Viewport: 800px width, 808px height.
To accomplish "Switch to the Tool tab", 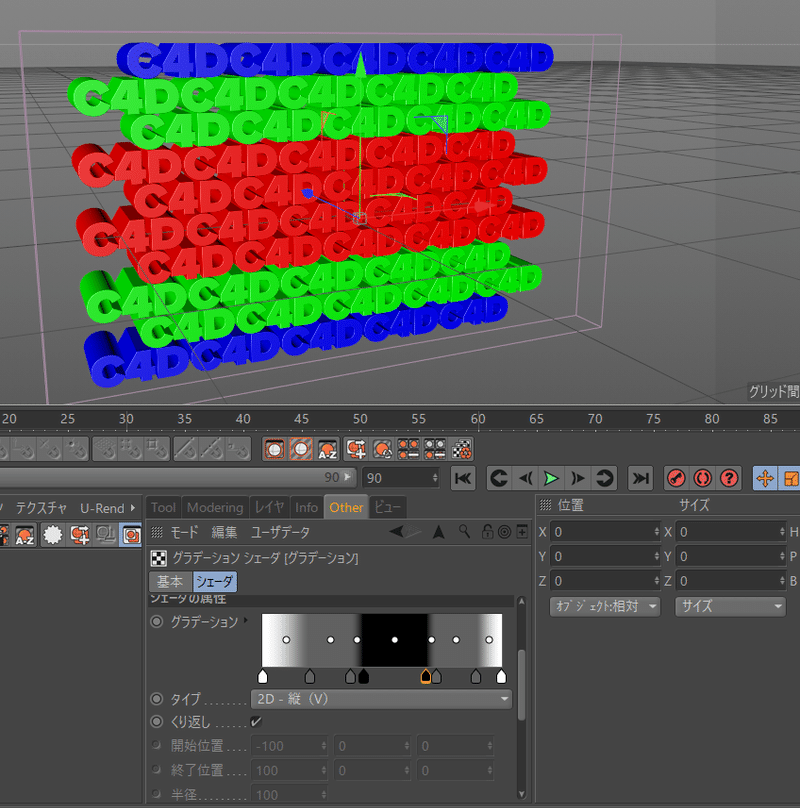I will click(163, 508).
